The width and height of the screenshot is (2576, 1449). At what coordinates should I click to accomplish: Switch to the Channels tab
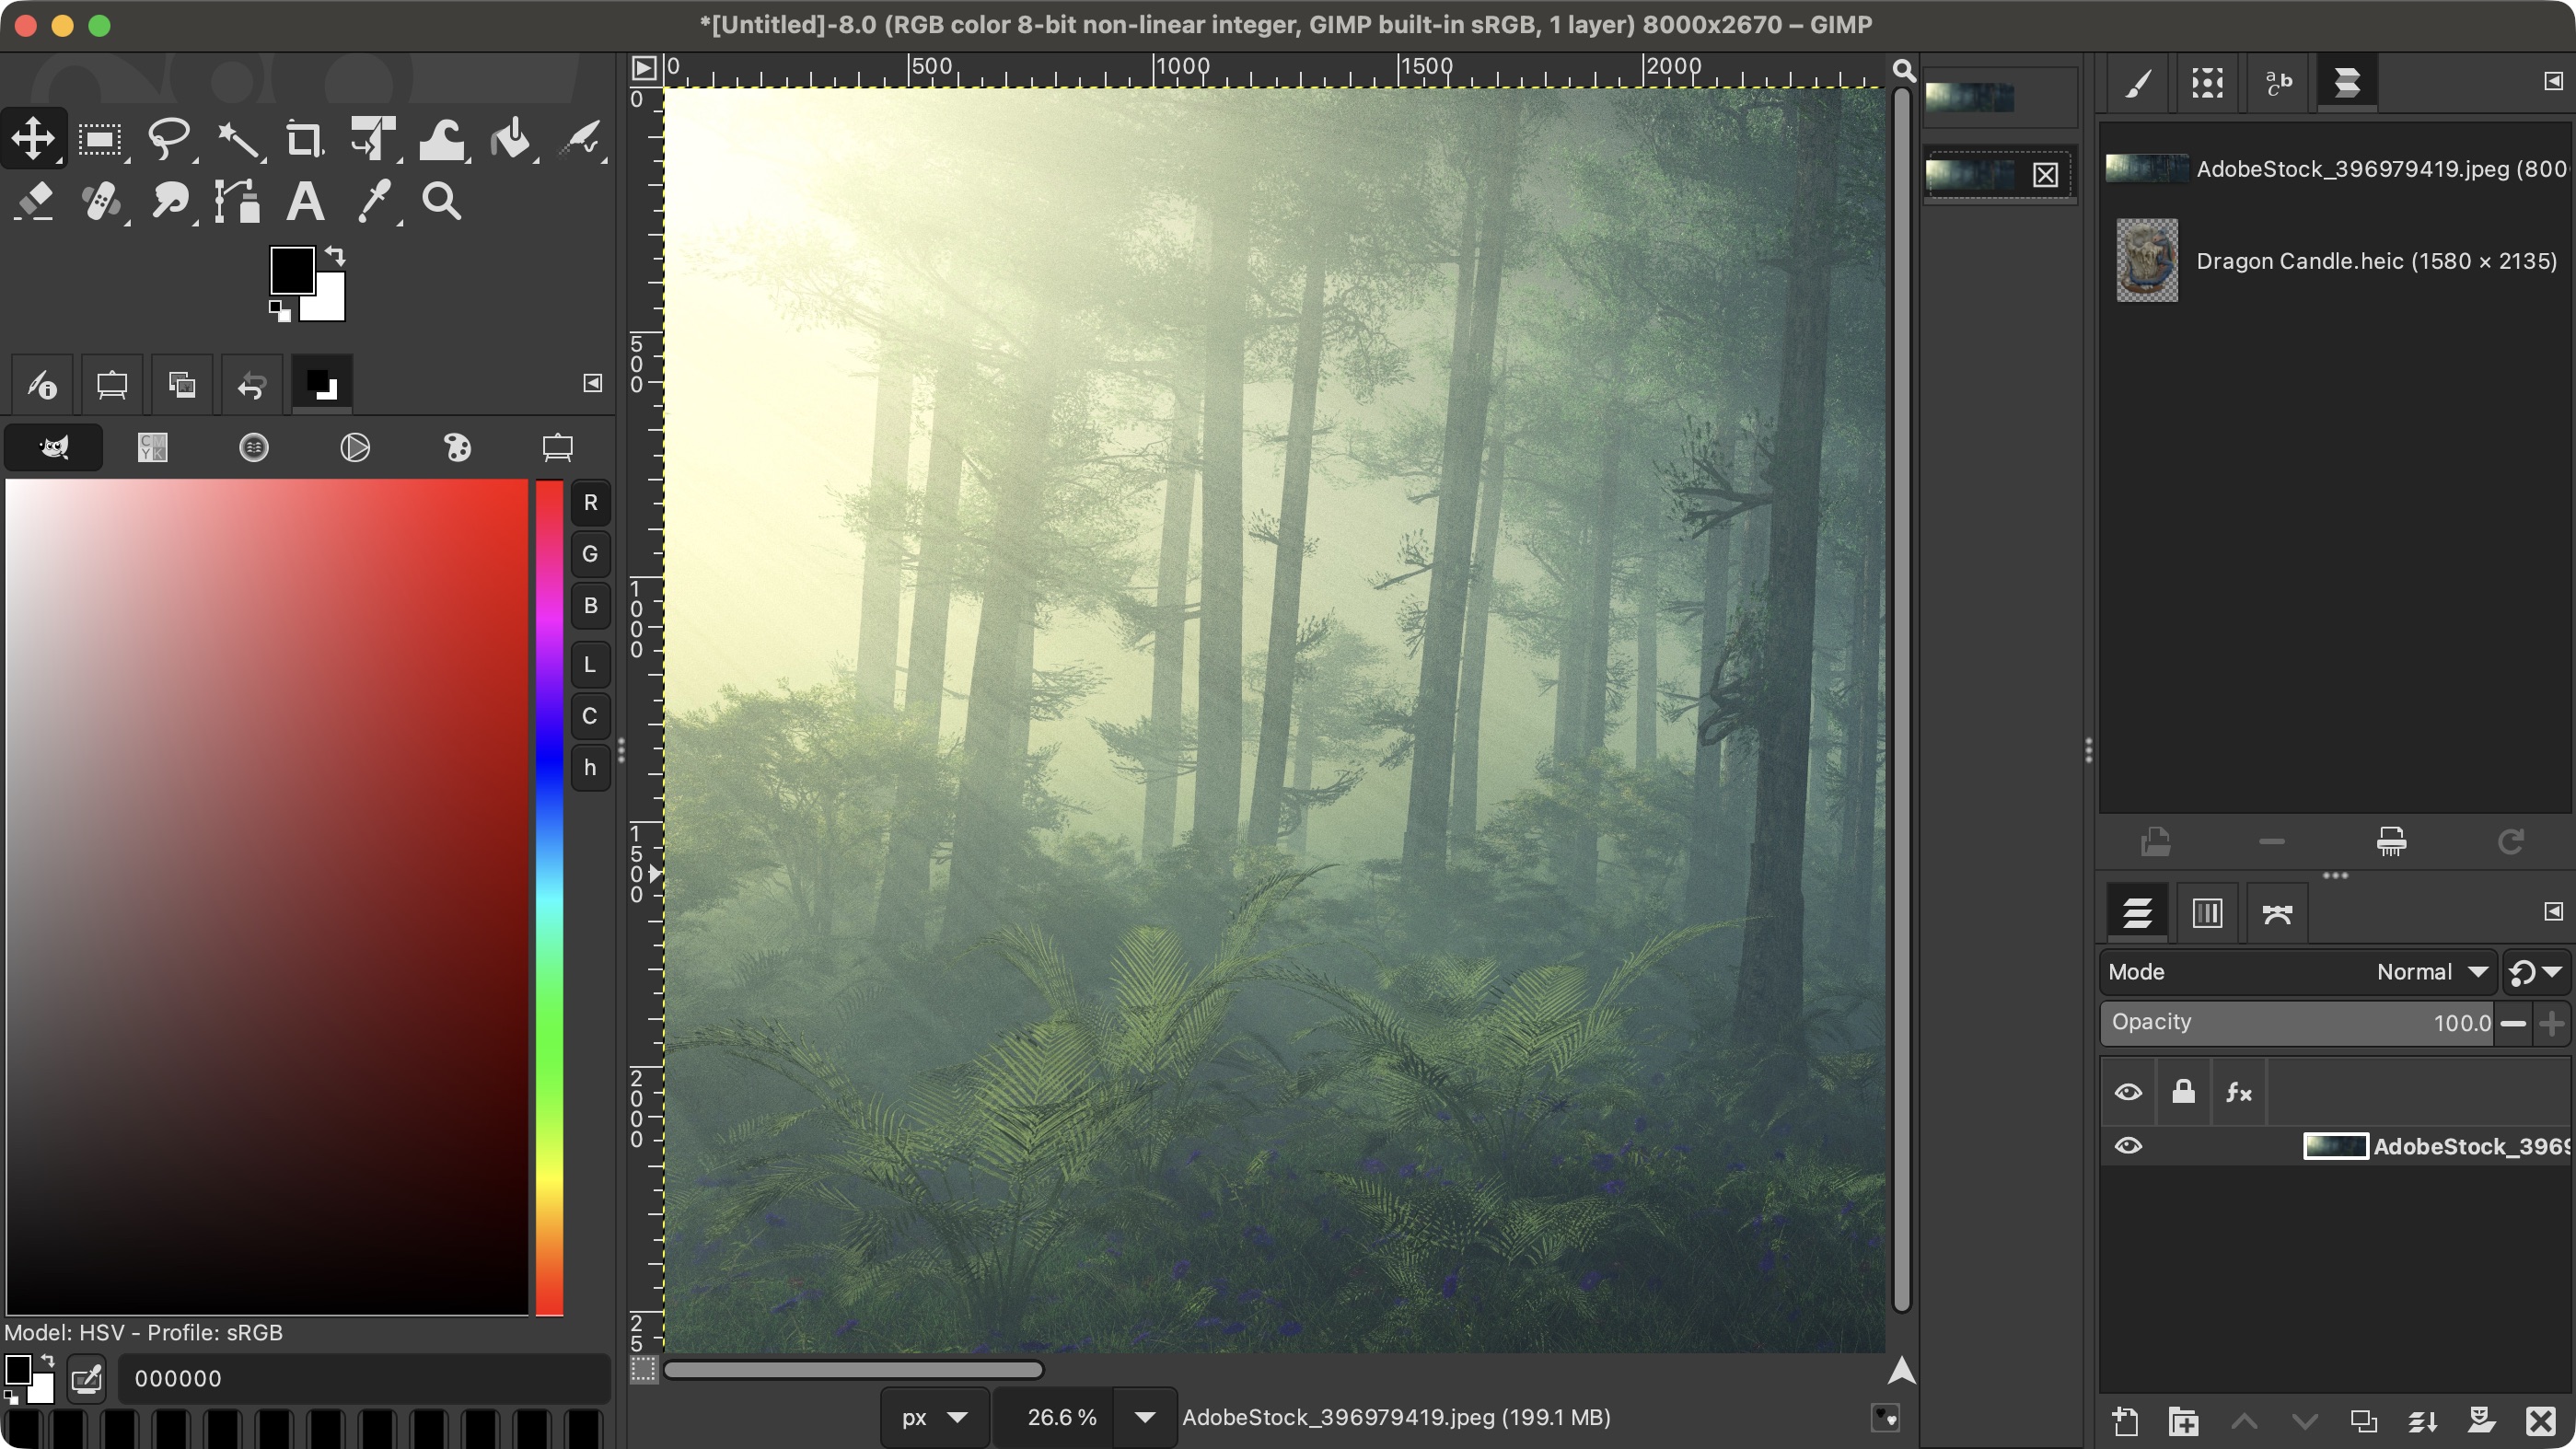point(2207,912)
